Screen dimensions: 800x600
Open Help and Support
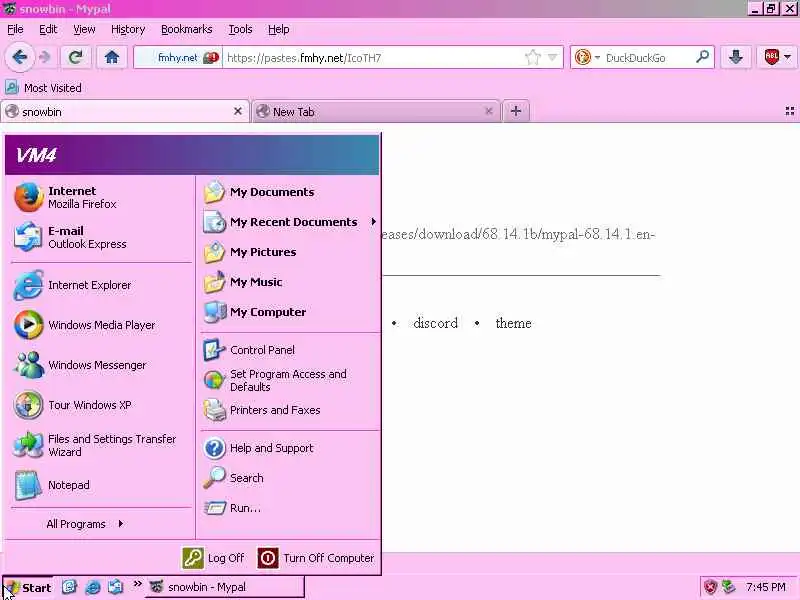pyautogui.click(x=290, y=448)
